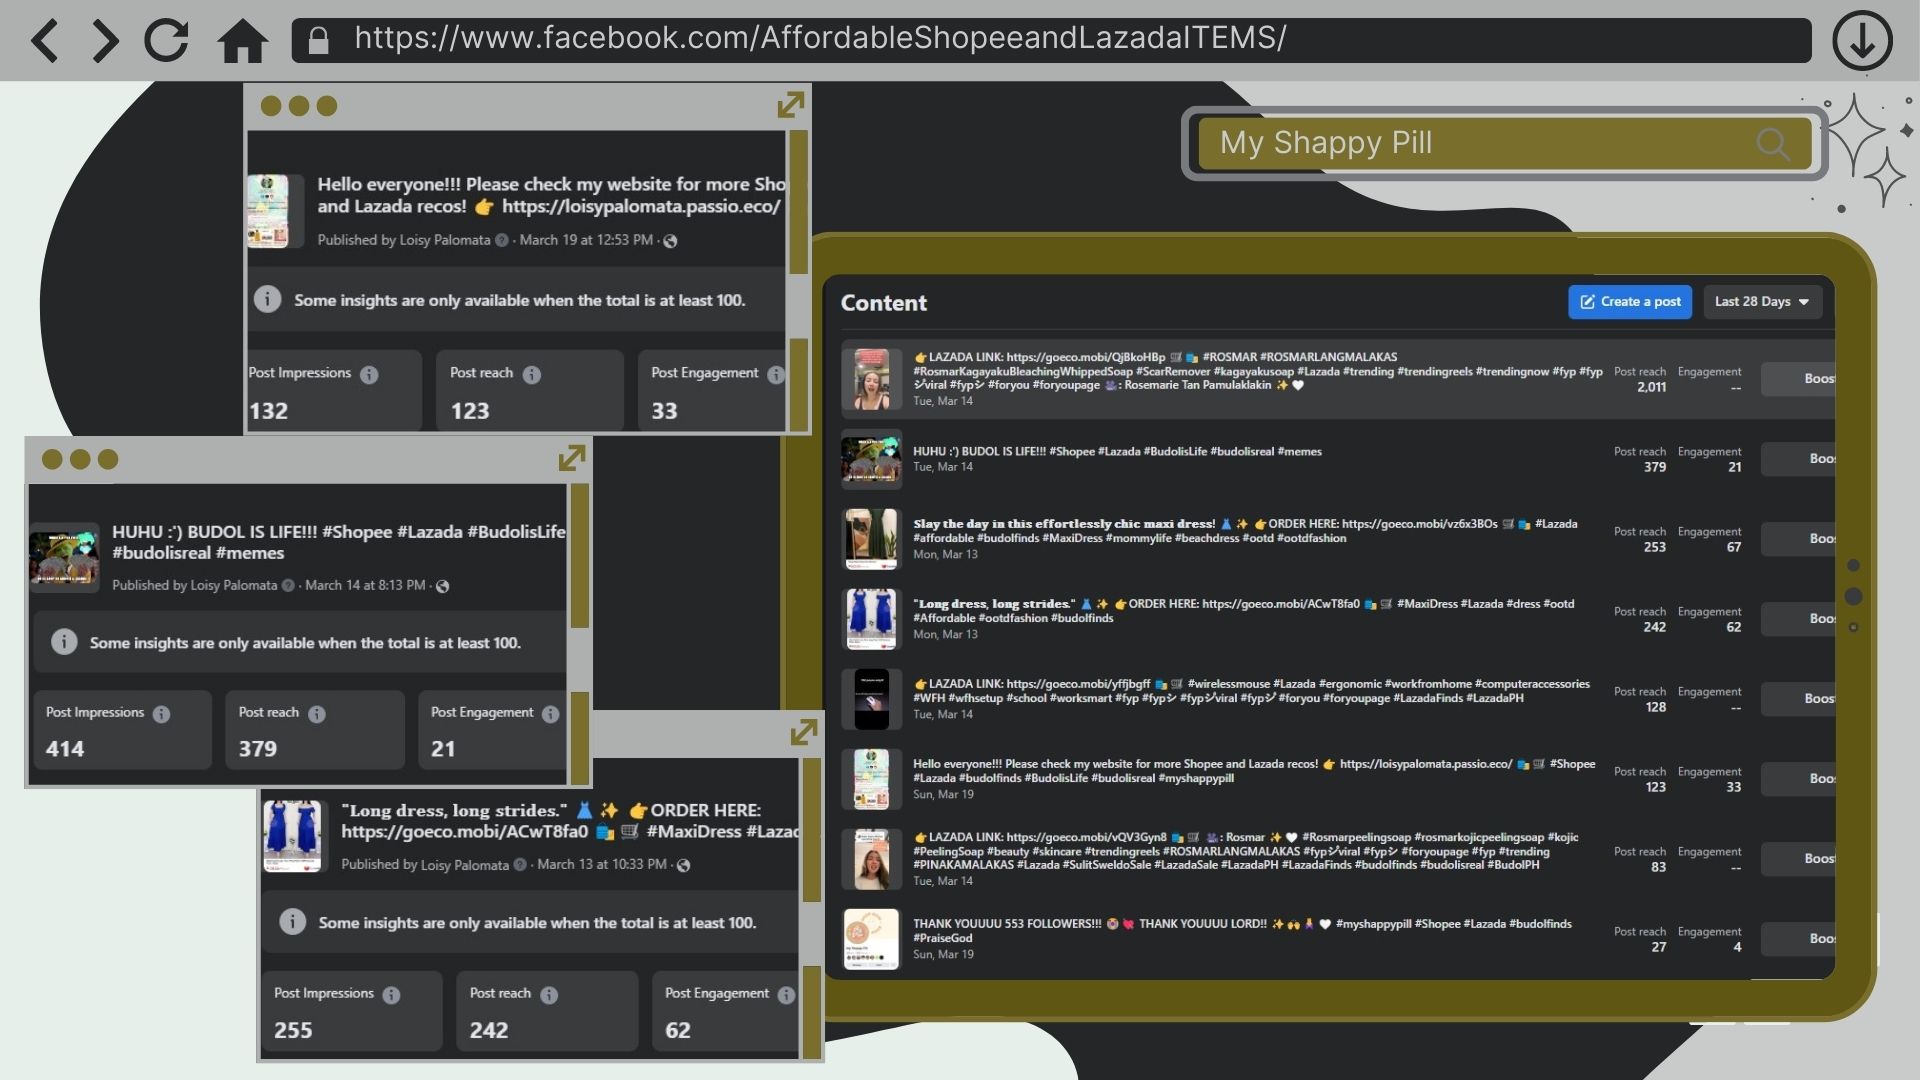Click the Create a post button
This screenshot has height=1080, width=1920.
point(1630,302)
